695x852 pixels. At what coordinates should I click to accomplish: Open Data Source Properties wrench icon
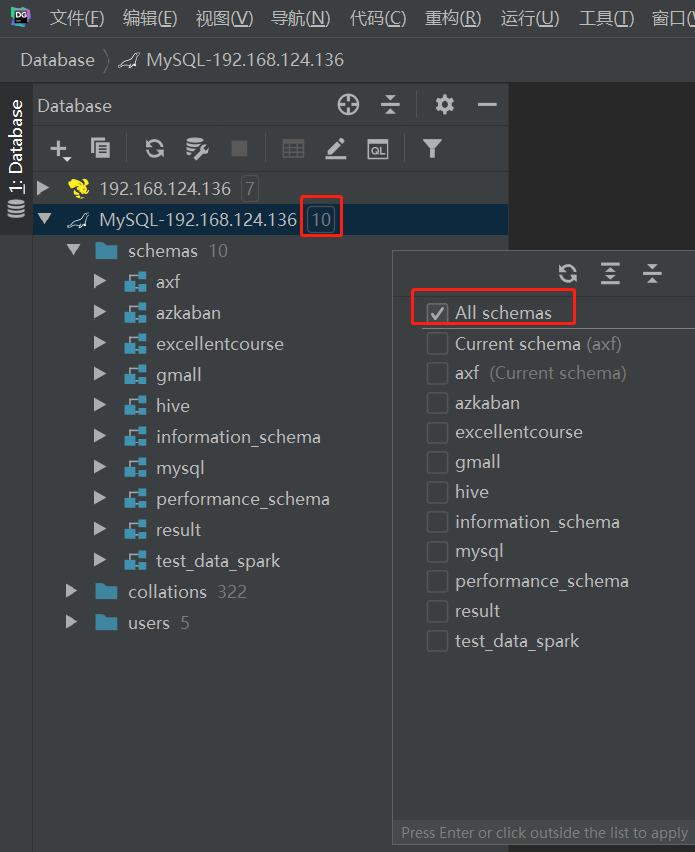tap(197, 148)
